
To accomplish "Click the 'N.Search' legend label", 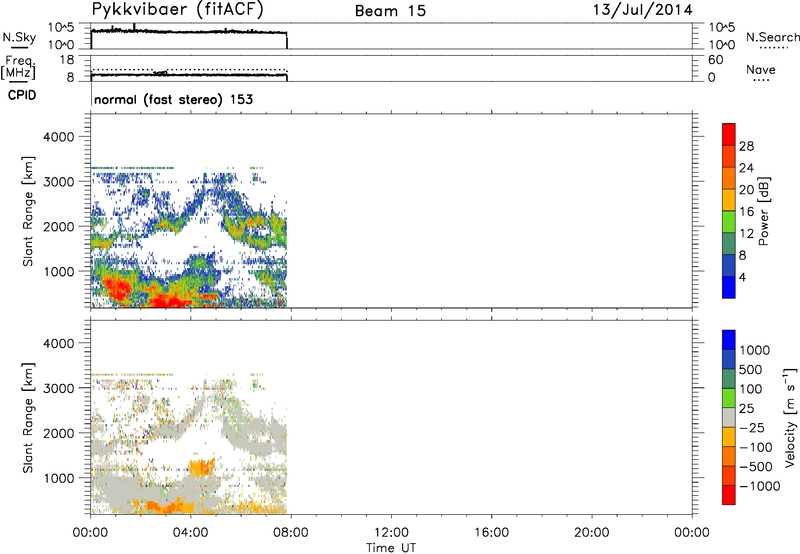I will click(x=772, y=37).
